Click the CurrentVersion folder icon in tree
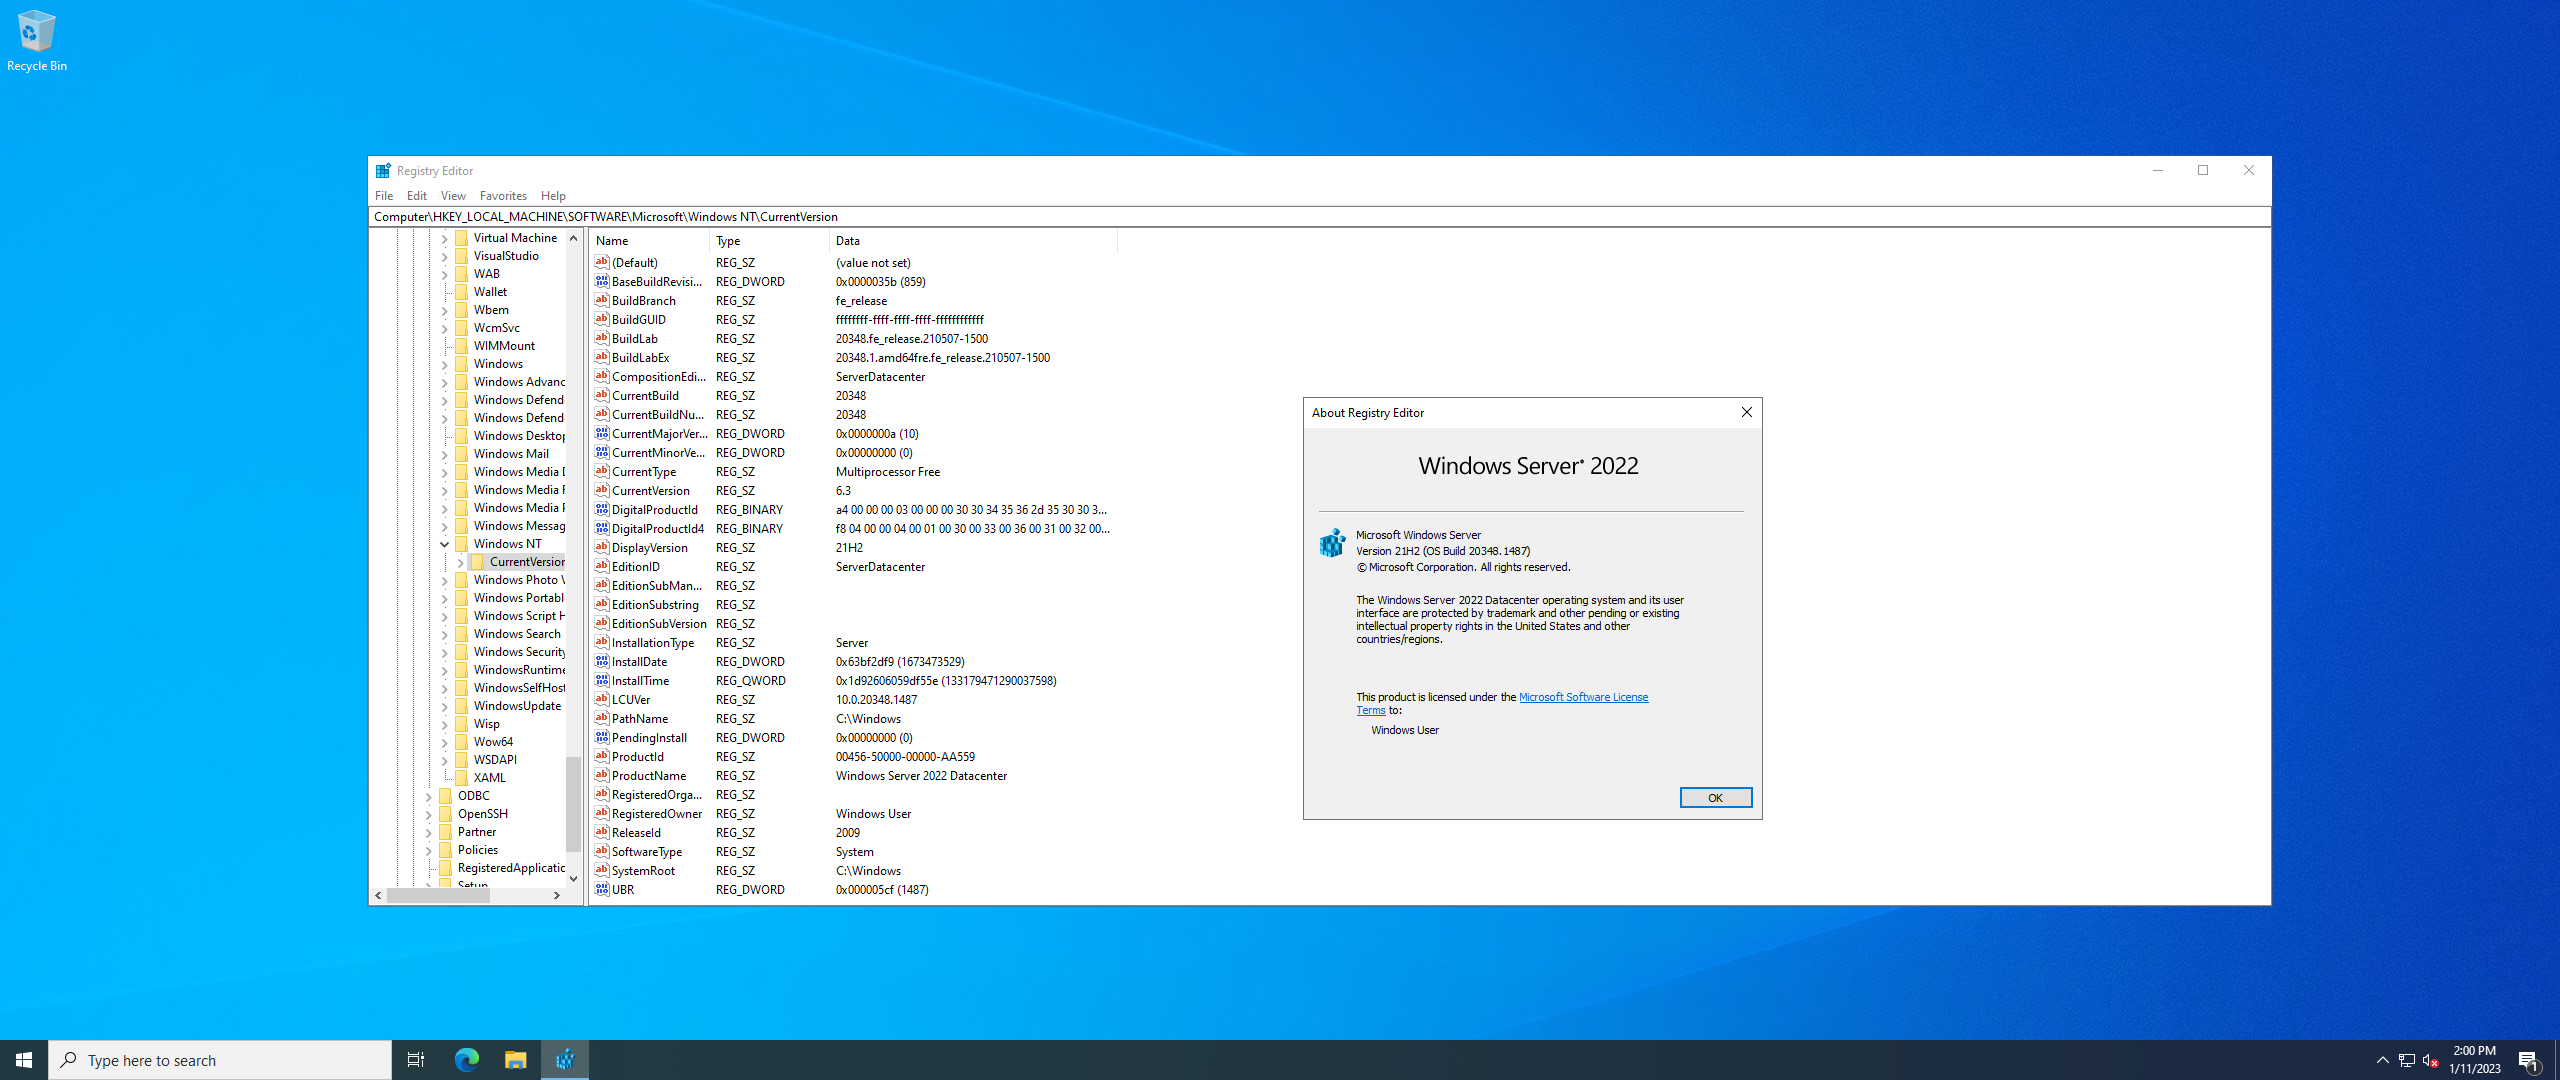Viewport: 2560px width, 1080px height. click(478, 562)
